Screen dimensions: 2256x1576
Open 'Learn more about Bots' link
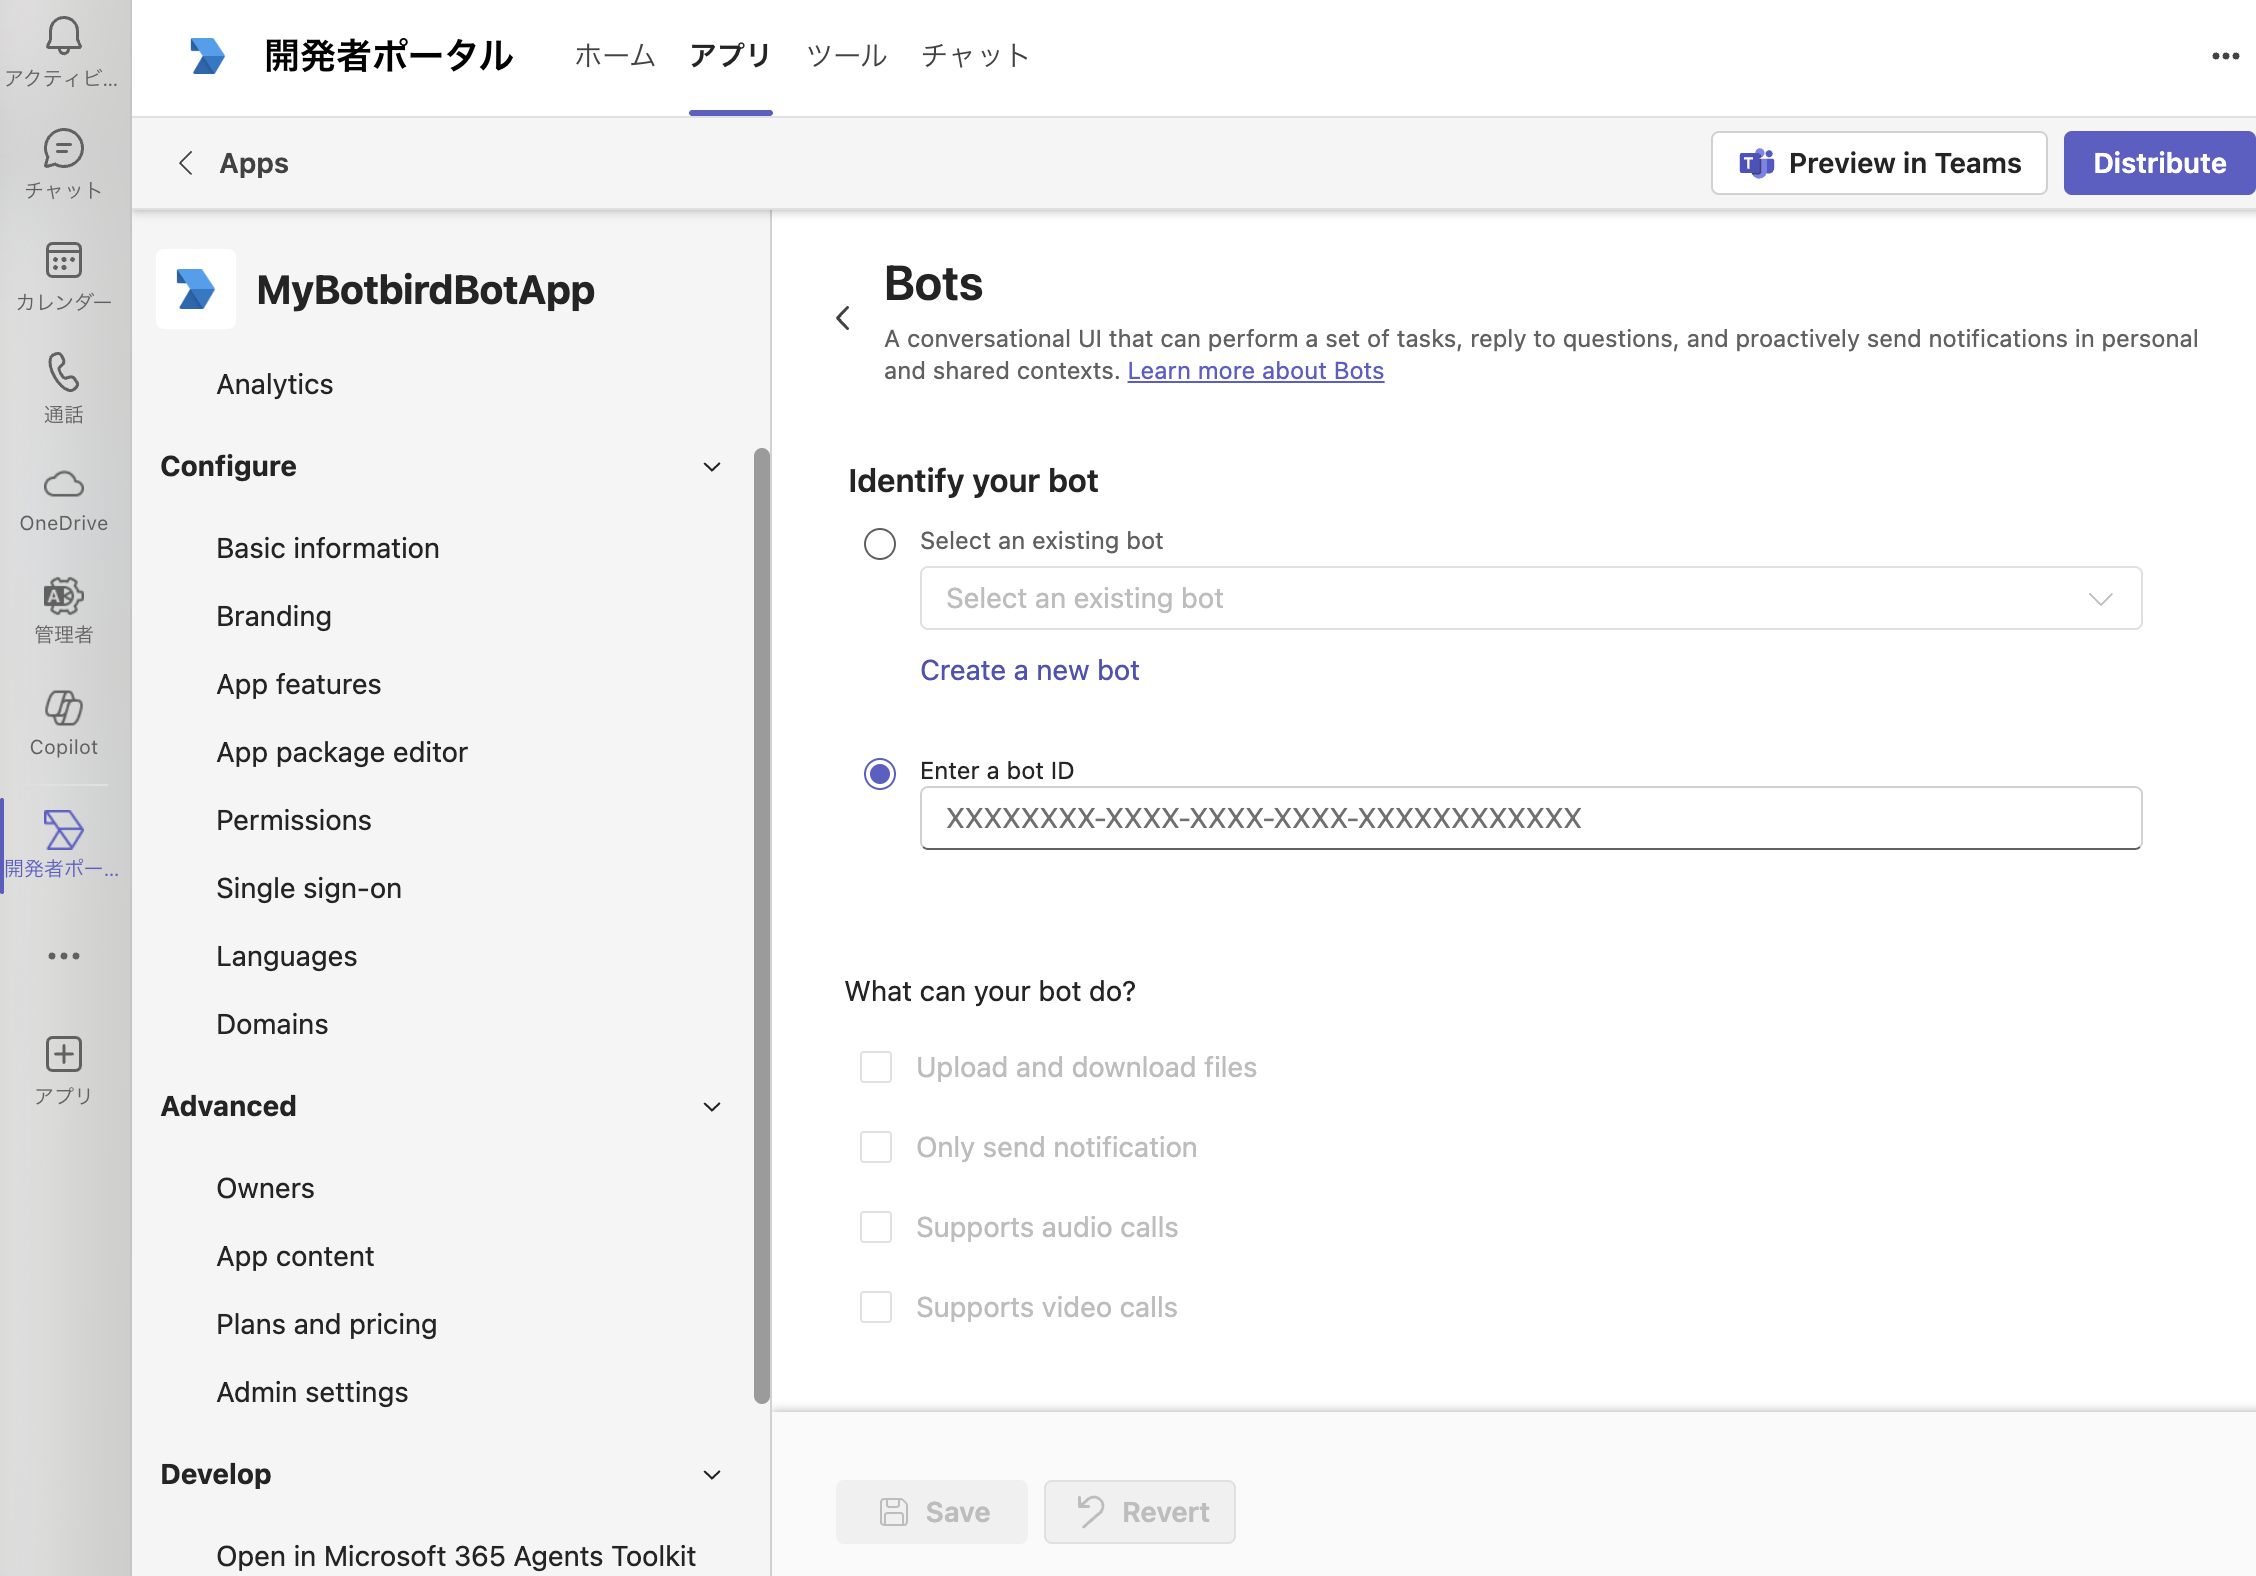[x=1255, y=371]
